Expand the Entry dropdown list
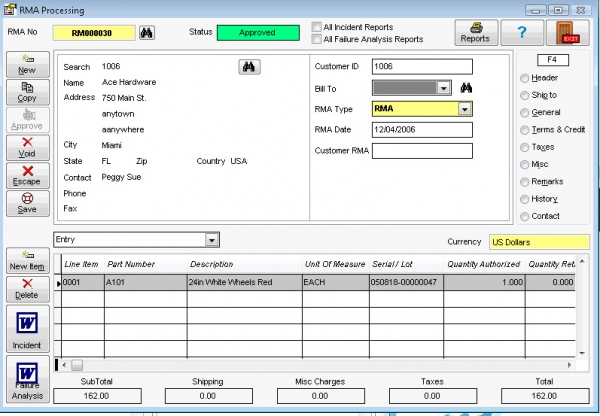 [x=211, y=240]
